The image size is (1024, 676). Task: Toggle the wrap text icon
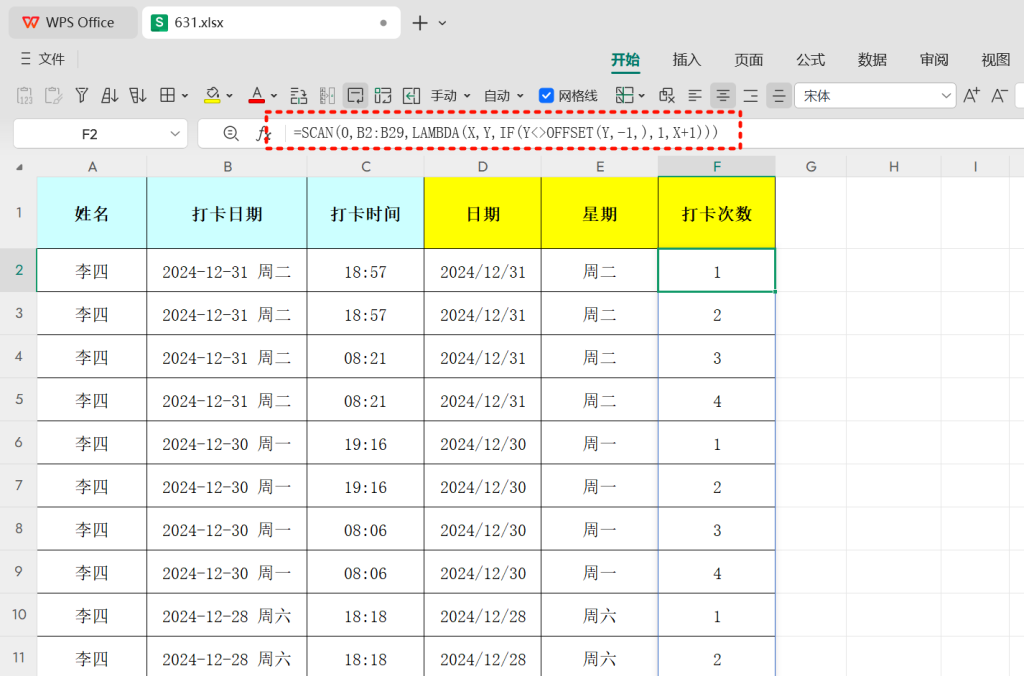tap(355, 96)
